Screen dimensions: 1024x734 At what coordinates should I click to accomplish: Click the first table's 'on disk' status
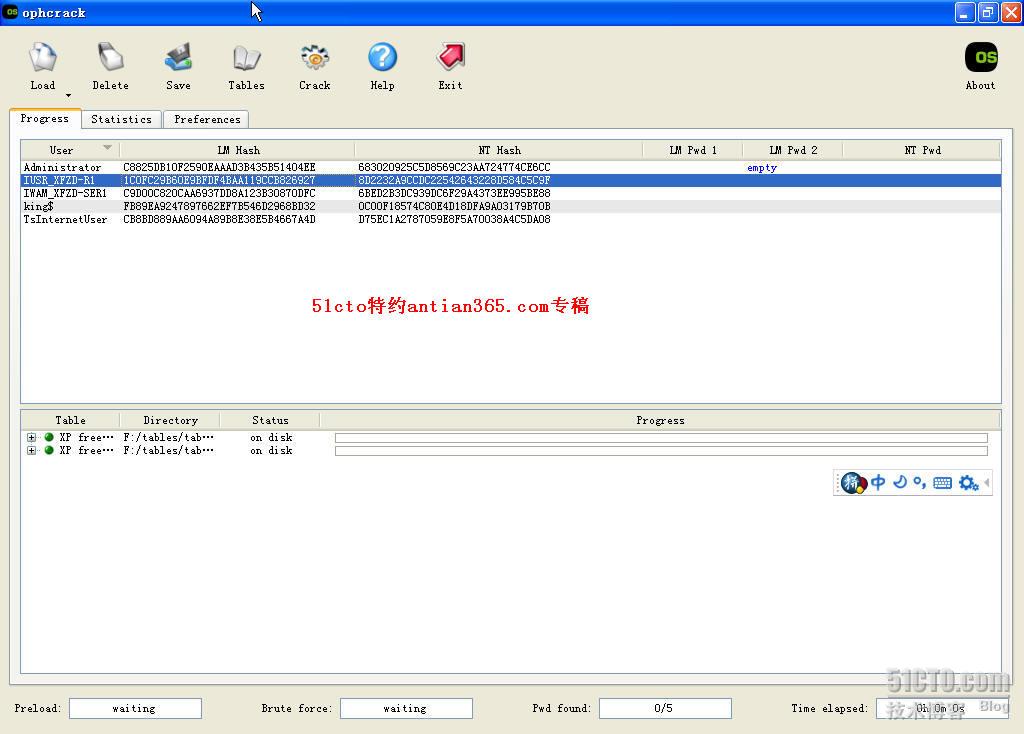pos(271,438)
